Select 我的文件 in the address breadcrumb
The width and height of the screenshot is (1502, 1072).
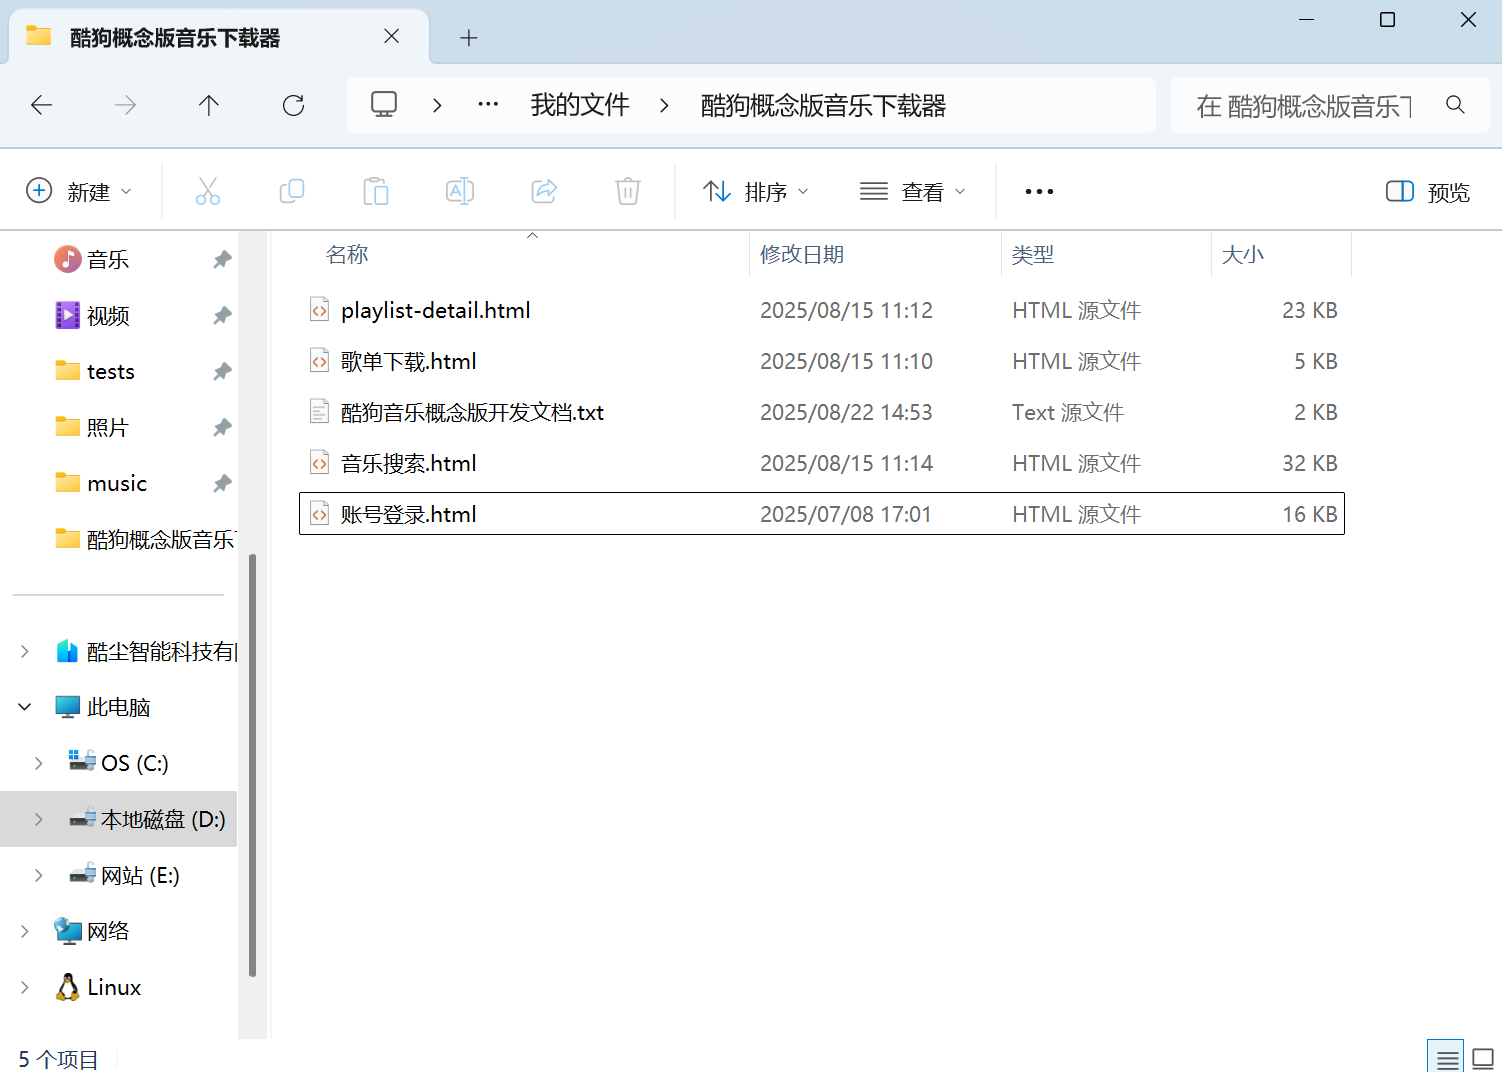[580, 105]
